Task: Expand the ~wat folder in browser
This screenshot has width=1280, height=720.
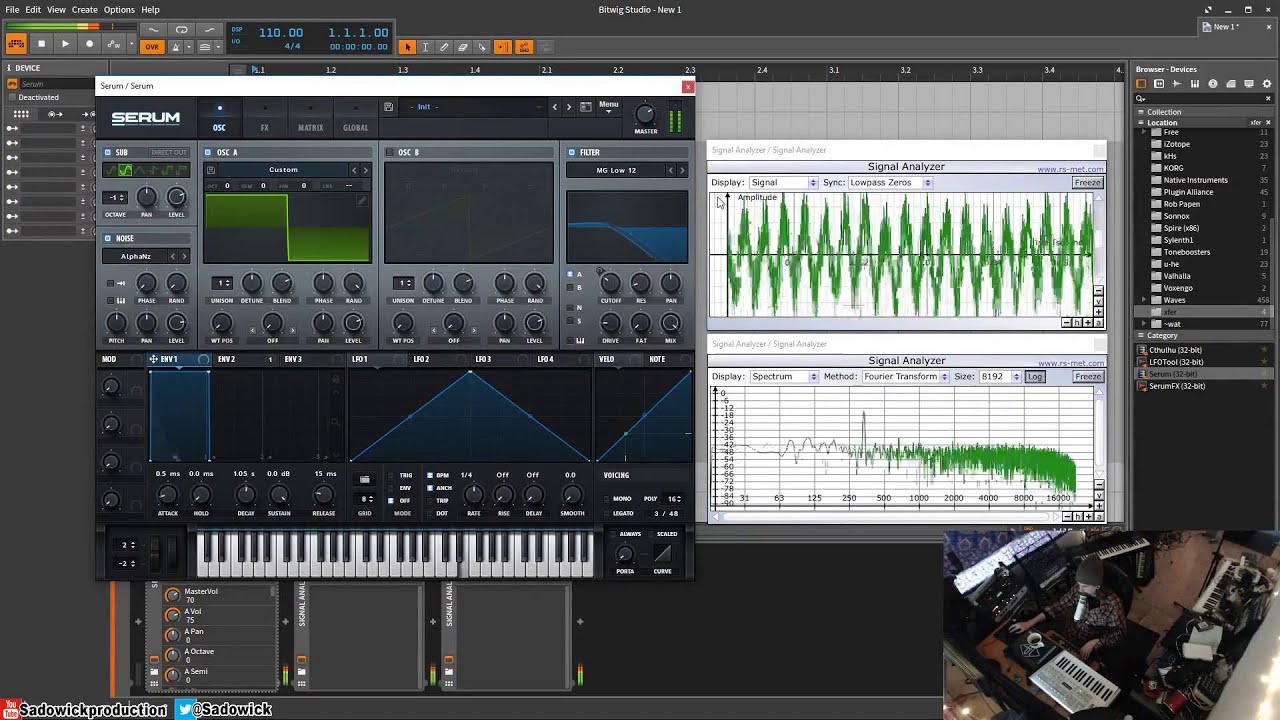Action: [1144, 324]
